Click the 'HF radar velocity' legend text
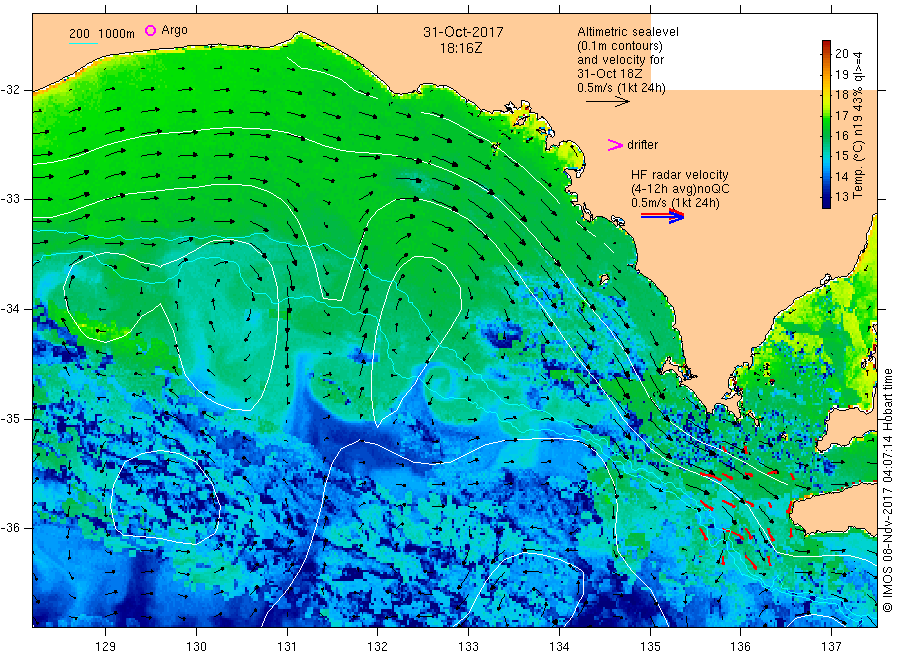The height and width of the screenshot is (660, 900). tap(680, 174)
